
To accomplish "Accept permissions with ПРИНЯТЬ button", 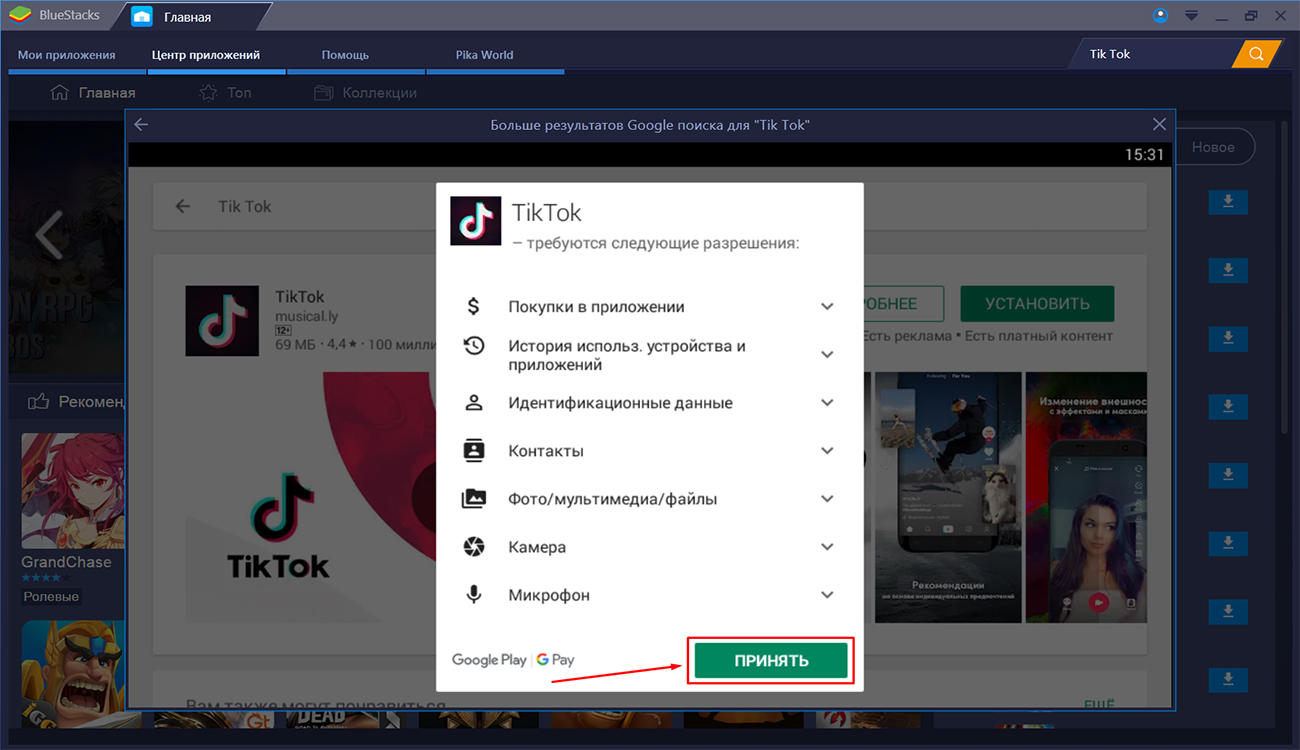I will coord(771,661).
